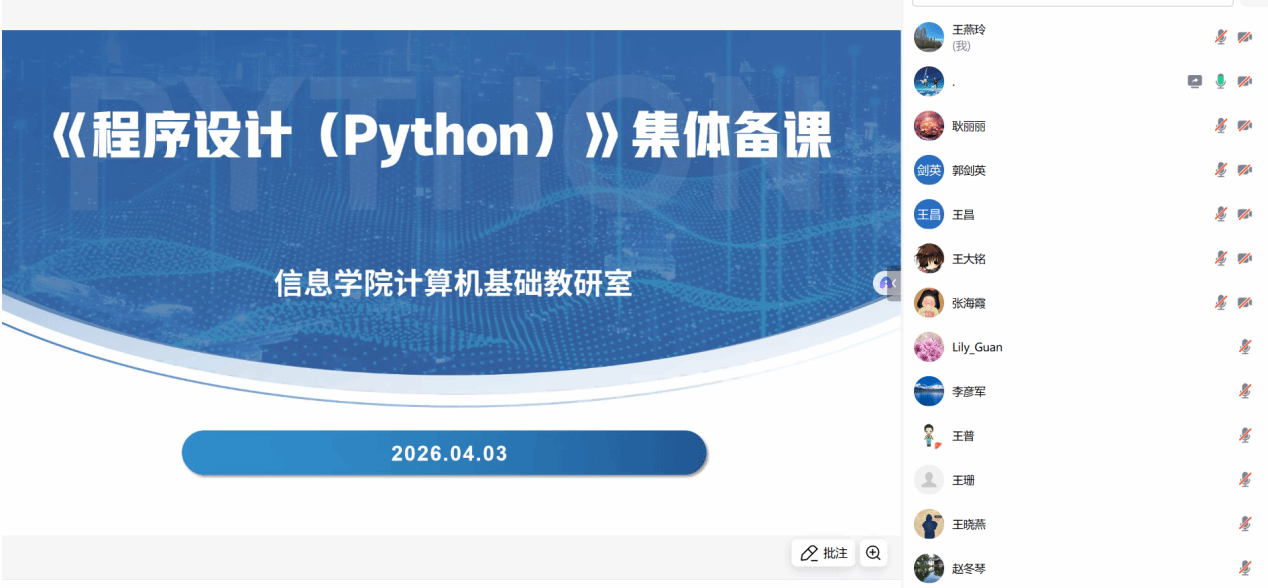Select 王晓燕 in the participant list
Viewport: 1268px width, 588px height.
click(968, 524)
